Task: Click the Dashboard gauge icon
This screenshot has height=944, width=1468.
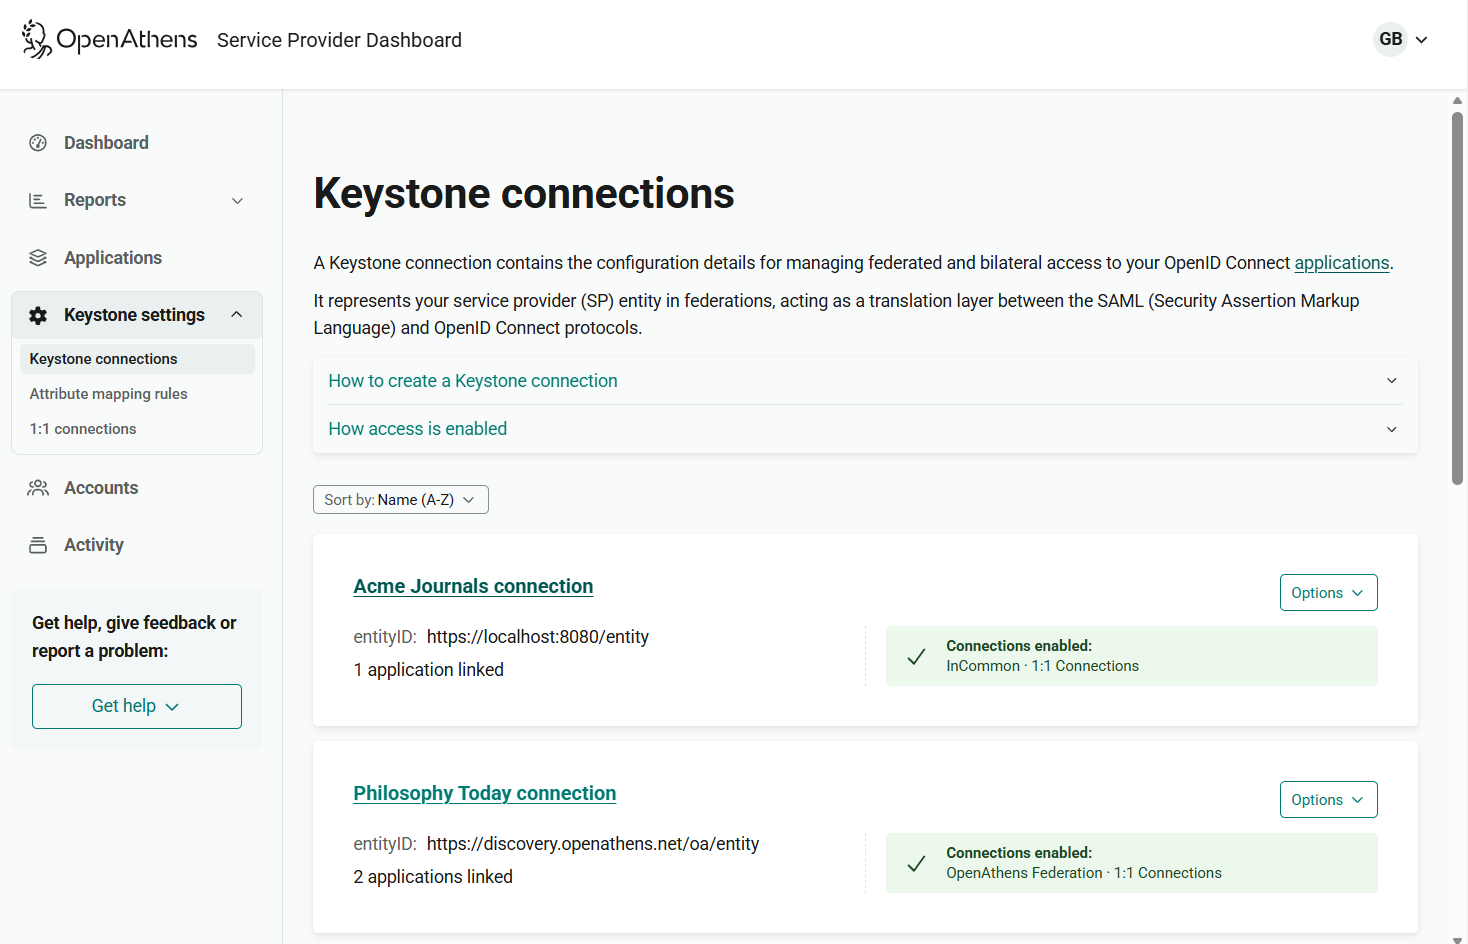Action: 38,143
